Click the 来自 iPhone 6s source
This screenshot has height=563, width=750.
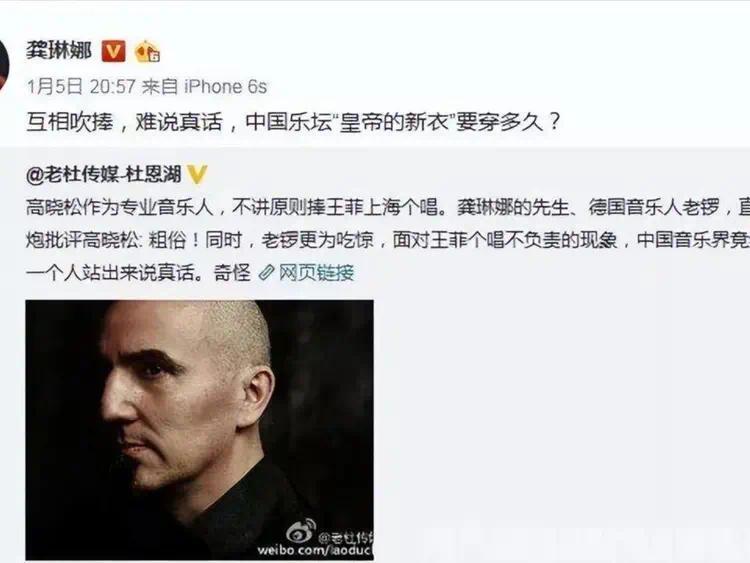(204, 87)
